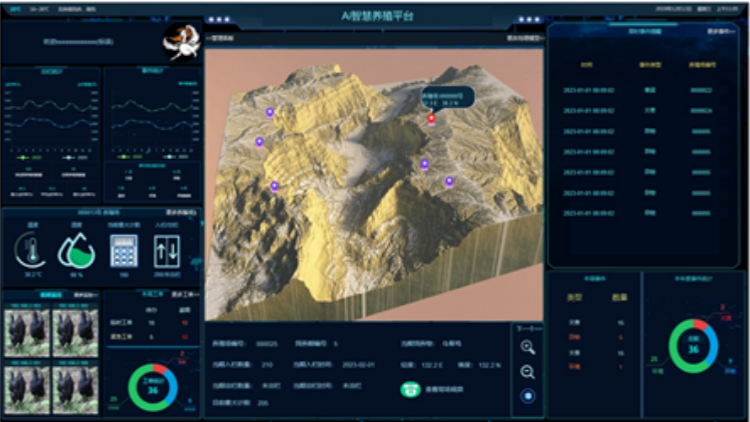750x422 pixels.
Task: Click the round reset view button below zoom icons
Action: (x=527, y=397)
